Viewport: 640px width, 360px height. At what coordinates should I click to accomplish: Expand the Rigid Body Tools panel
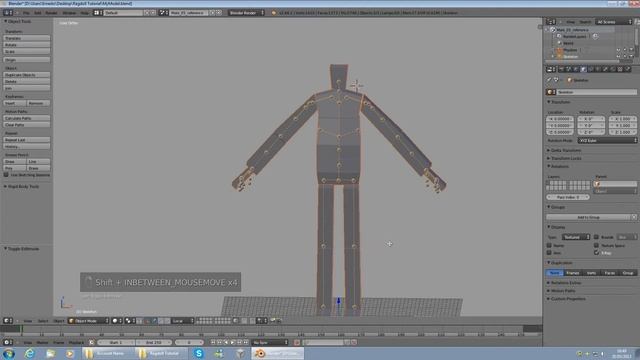click(22, 187)
